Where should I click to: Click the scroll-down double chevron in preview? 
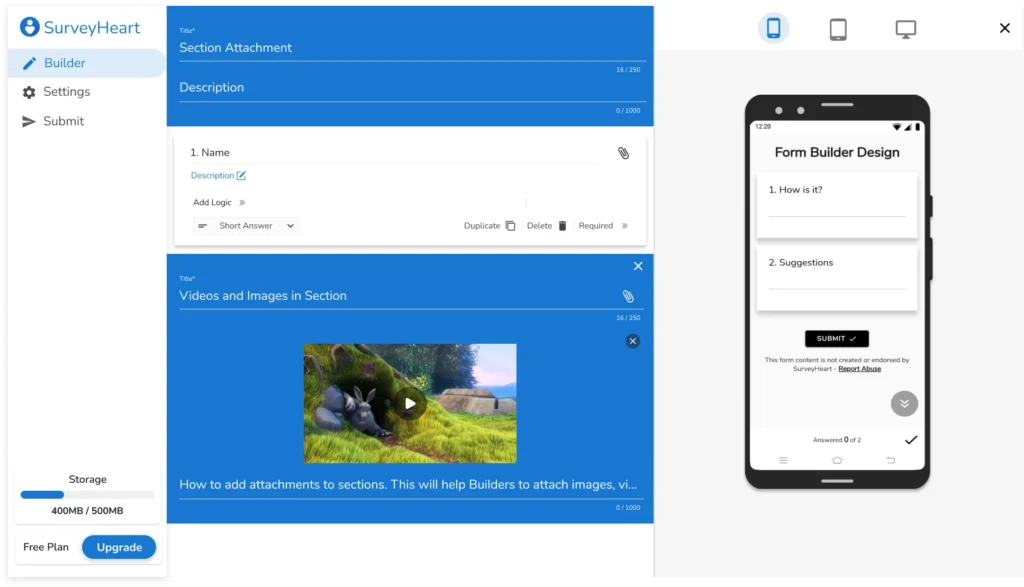(x=904, y=403)
